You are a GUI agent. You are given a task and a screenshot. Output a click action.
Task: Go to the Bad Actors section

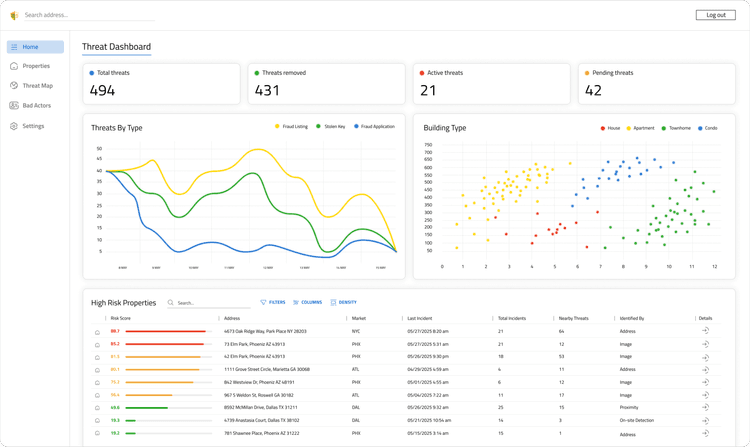coord(36,105)
